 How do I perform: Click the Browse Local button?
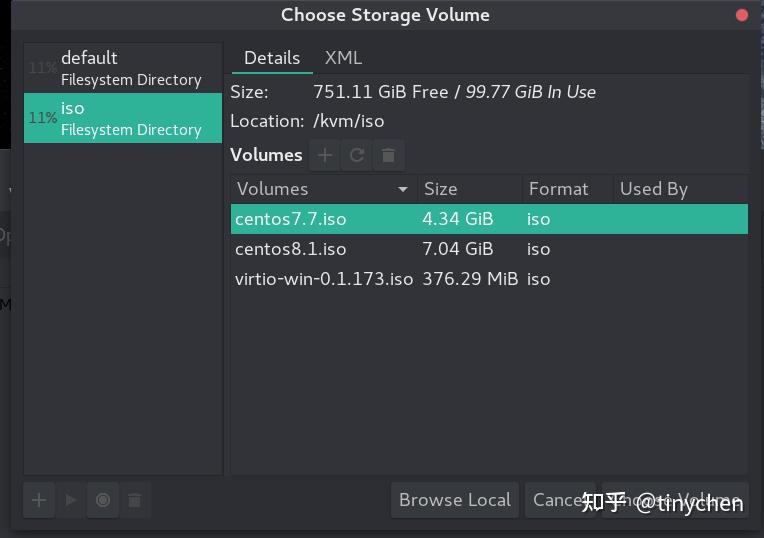(x=454, y=500)
